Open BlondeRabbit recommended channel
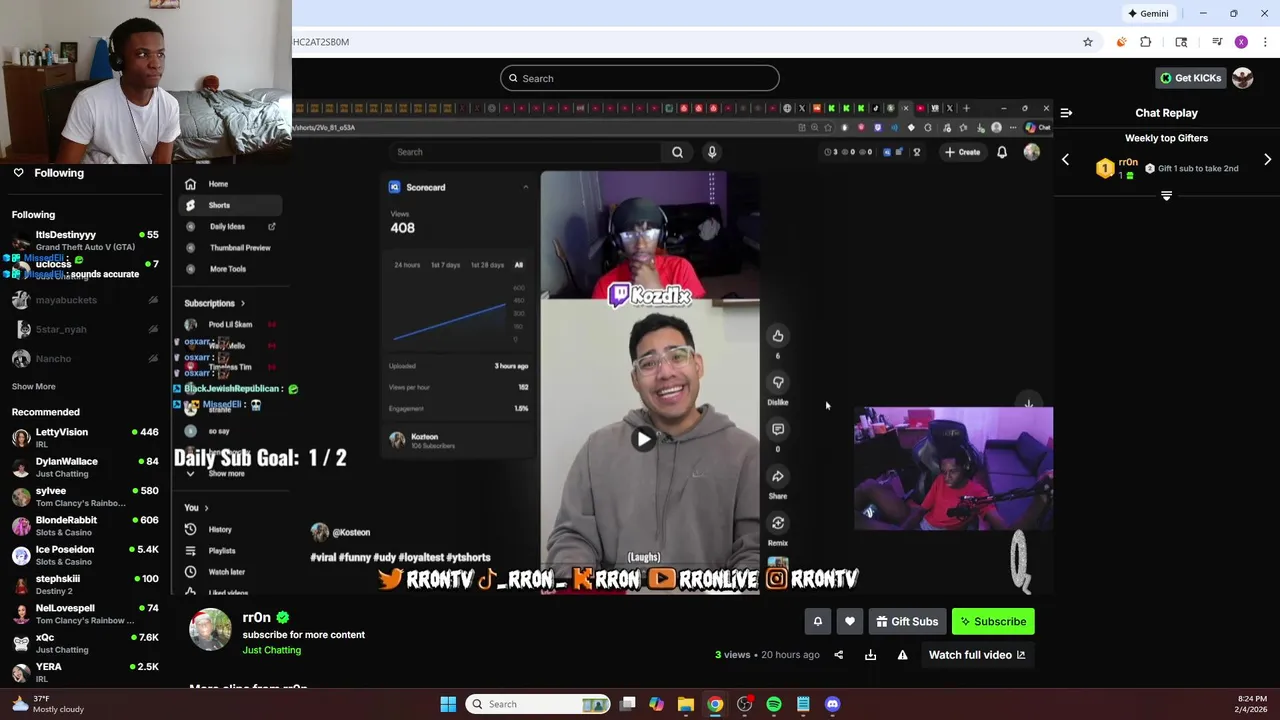 [x=85, y=526]
